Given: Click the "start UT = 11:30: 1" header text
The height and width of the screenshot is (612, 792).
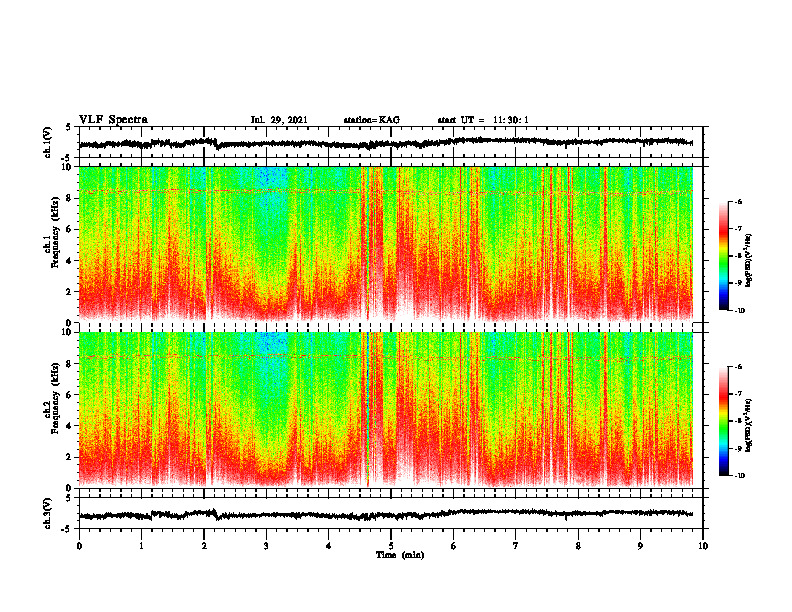Looking at the screenshot, I should point(483,120).
